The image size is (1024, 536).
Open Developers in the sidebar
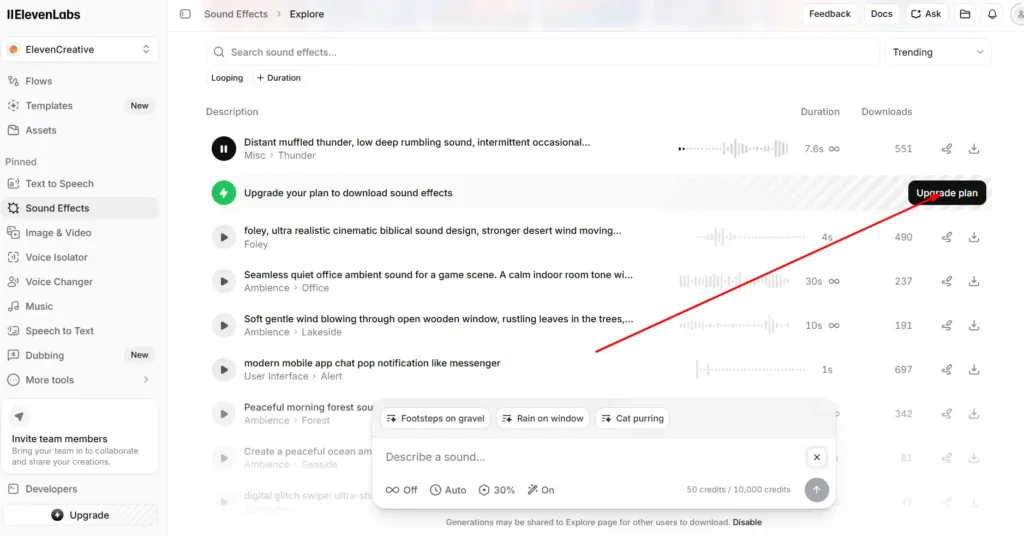[x=80, y=489]
